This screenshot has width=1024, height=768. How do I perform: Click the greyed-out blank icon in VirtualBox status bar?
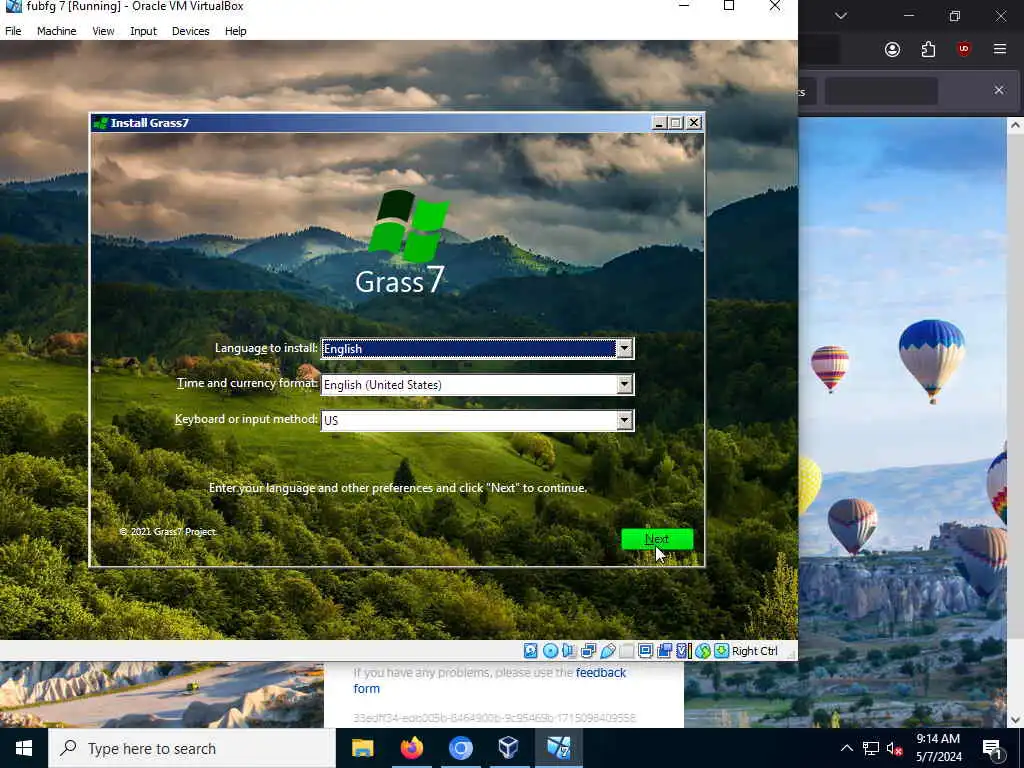[x=626, y=650]
